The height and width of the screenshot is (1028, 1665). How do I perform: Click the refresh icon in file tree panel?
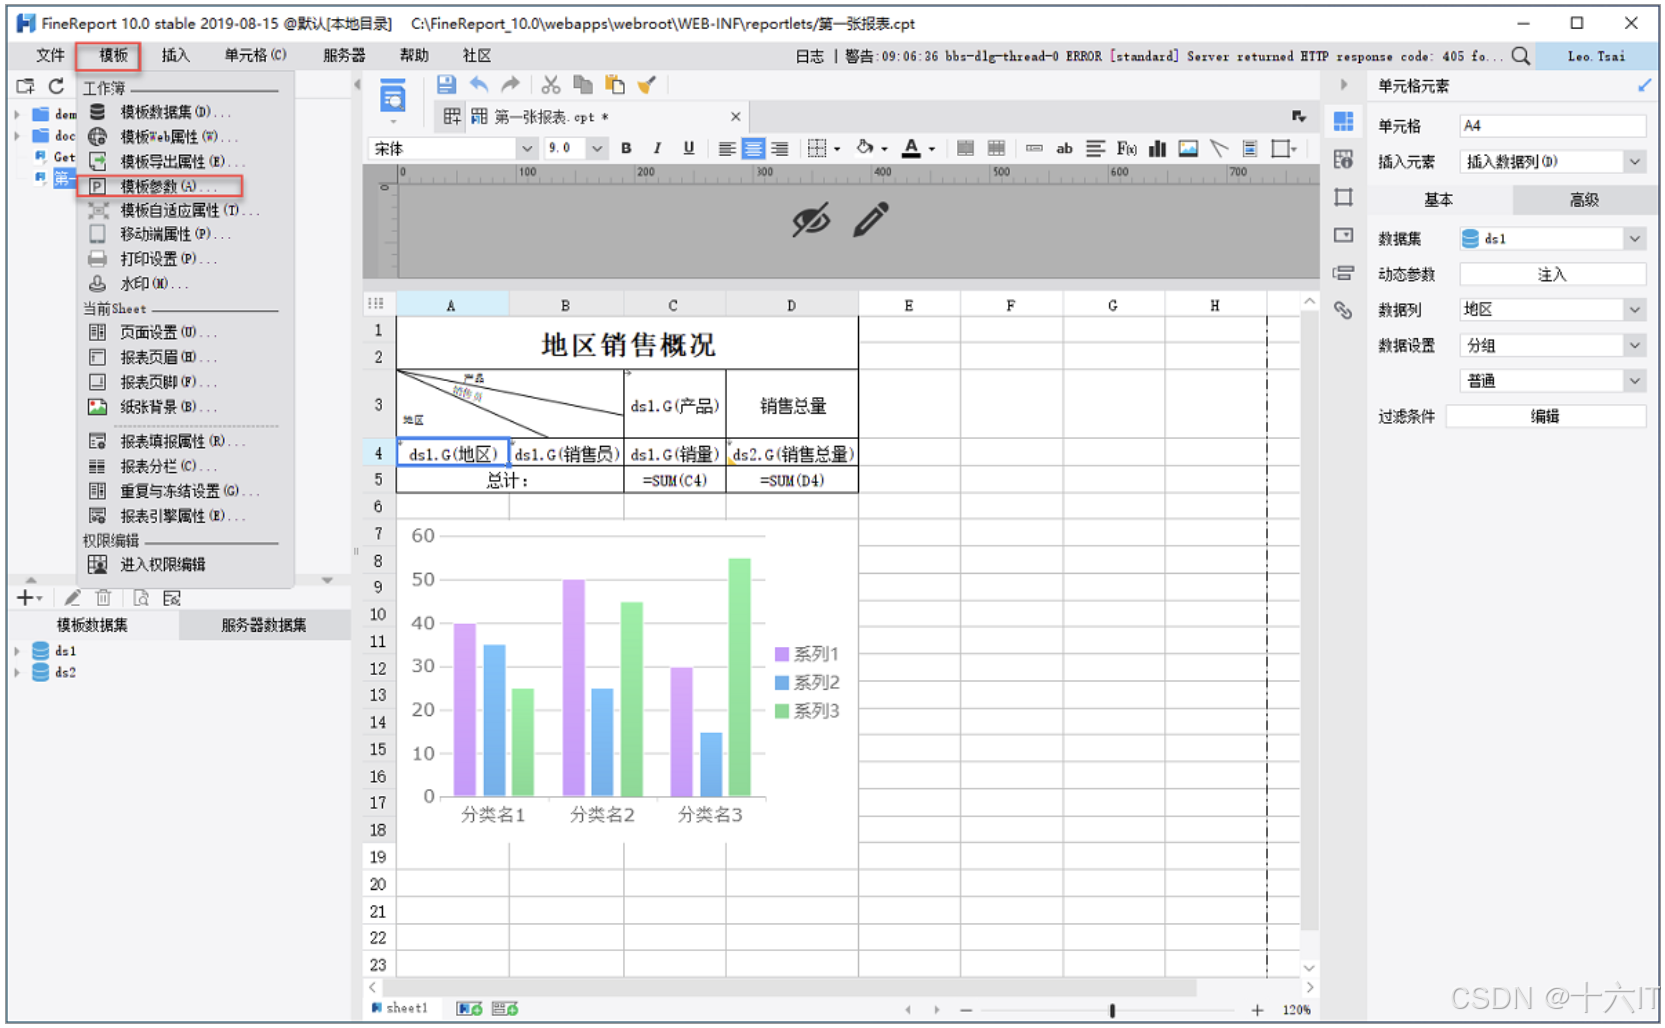[56, 86]
